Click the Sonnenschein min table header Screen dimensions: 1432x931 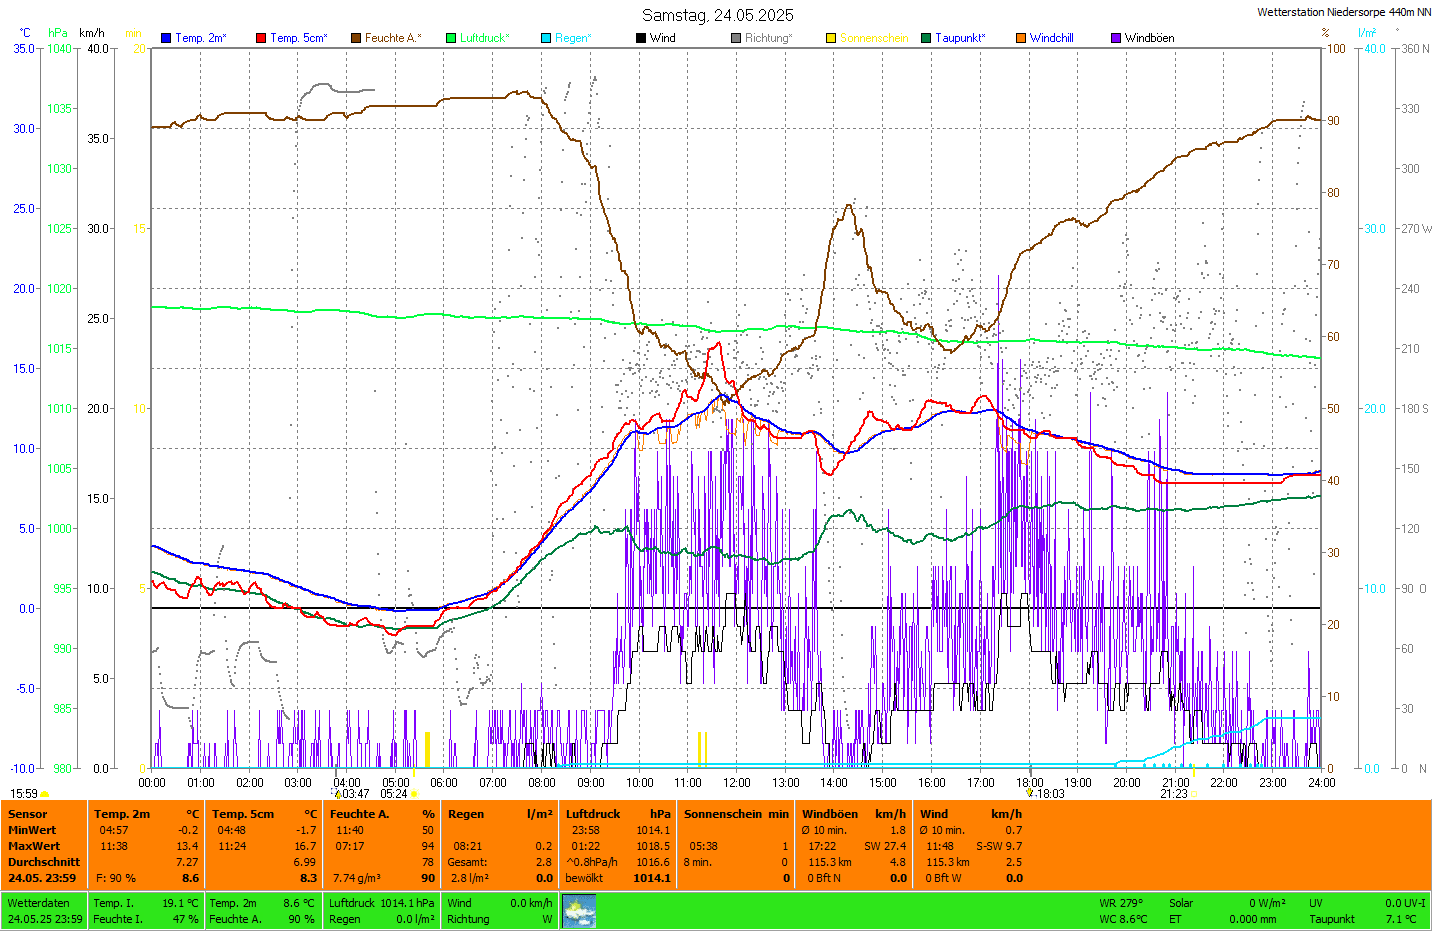[736, 814]
